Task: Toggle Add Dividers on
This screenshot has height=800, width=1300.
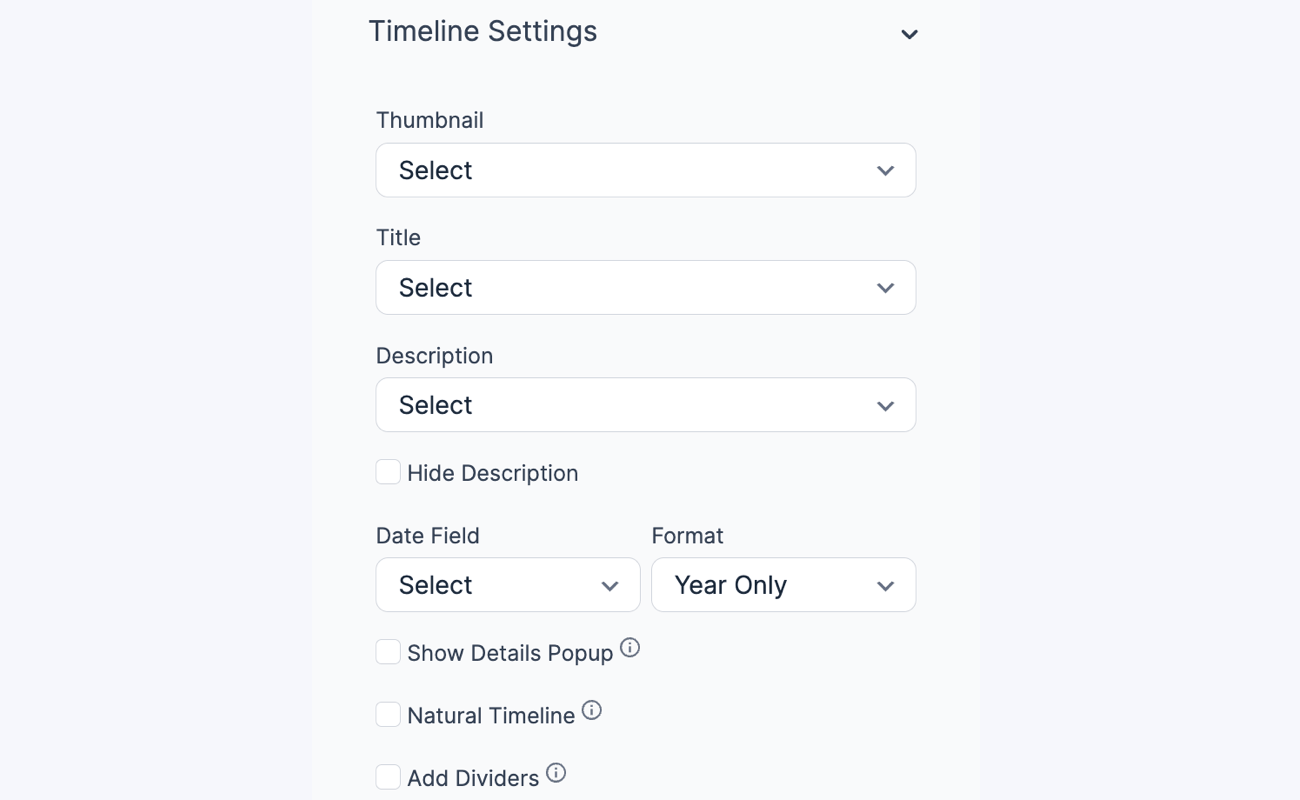Action: [x=388, y=776]
